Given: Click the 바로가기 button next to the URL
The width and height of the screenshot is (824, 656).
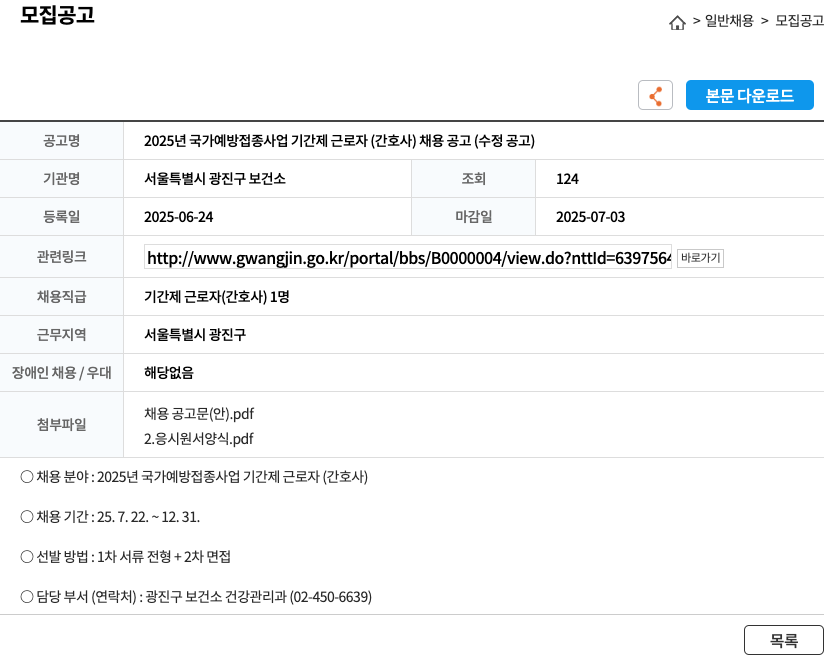Looking at the screenshot, I should (x=700, y=258).
